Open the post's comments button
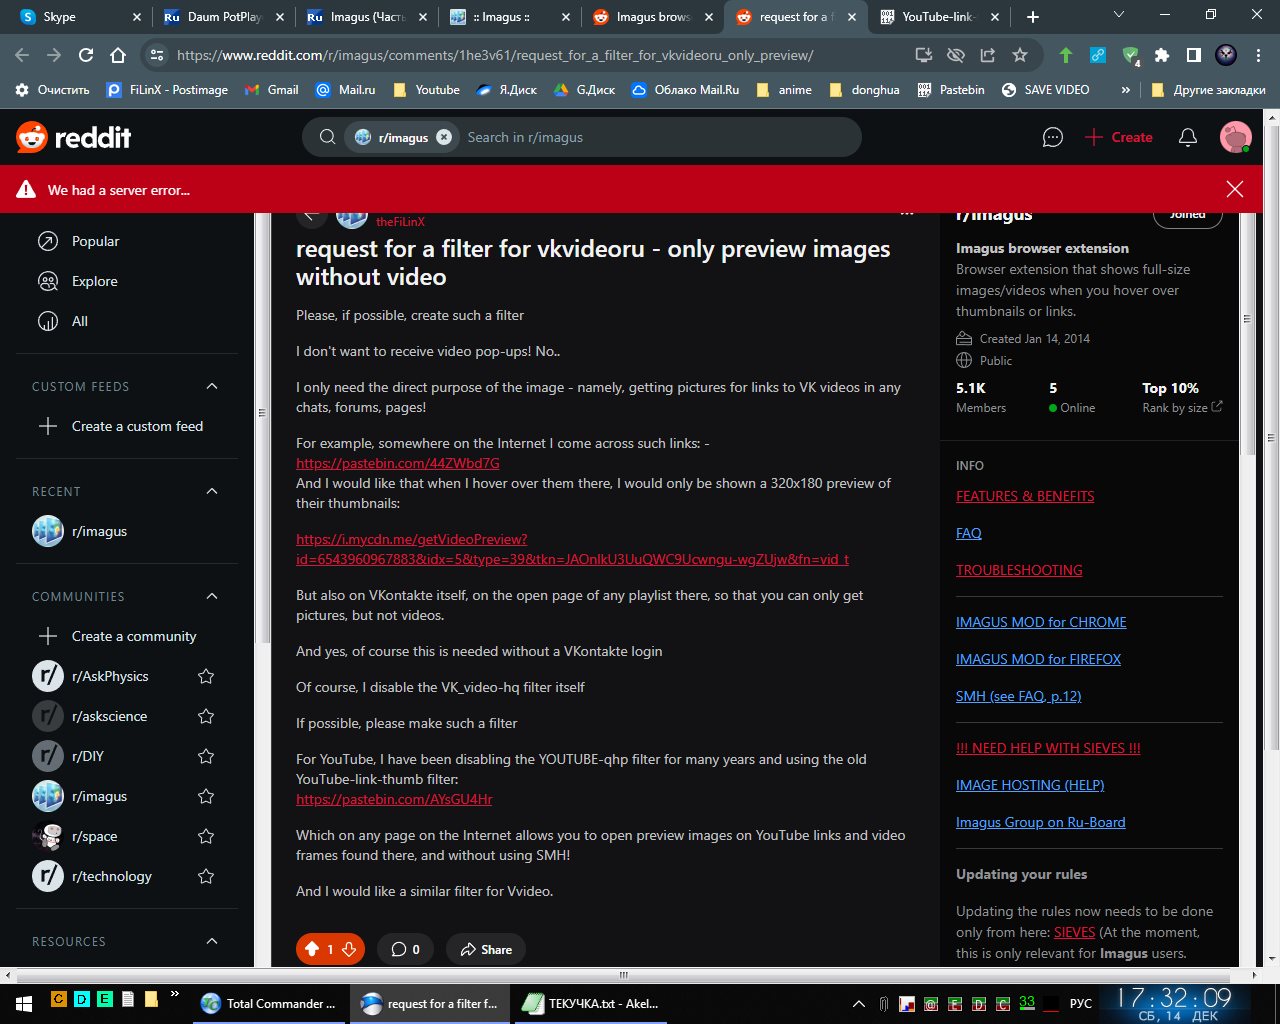Viewport: 1280px width, 1024px height. 405,949
